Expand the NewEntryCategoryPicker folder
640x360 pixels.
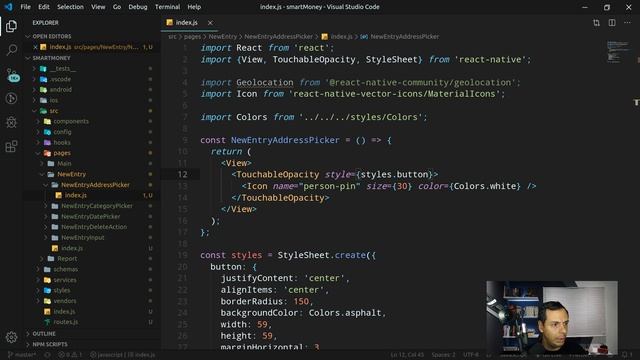pos(97,206)
